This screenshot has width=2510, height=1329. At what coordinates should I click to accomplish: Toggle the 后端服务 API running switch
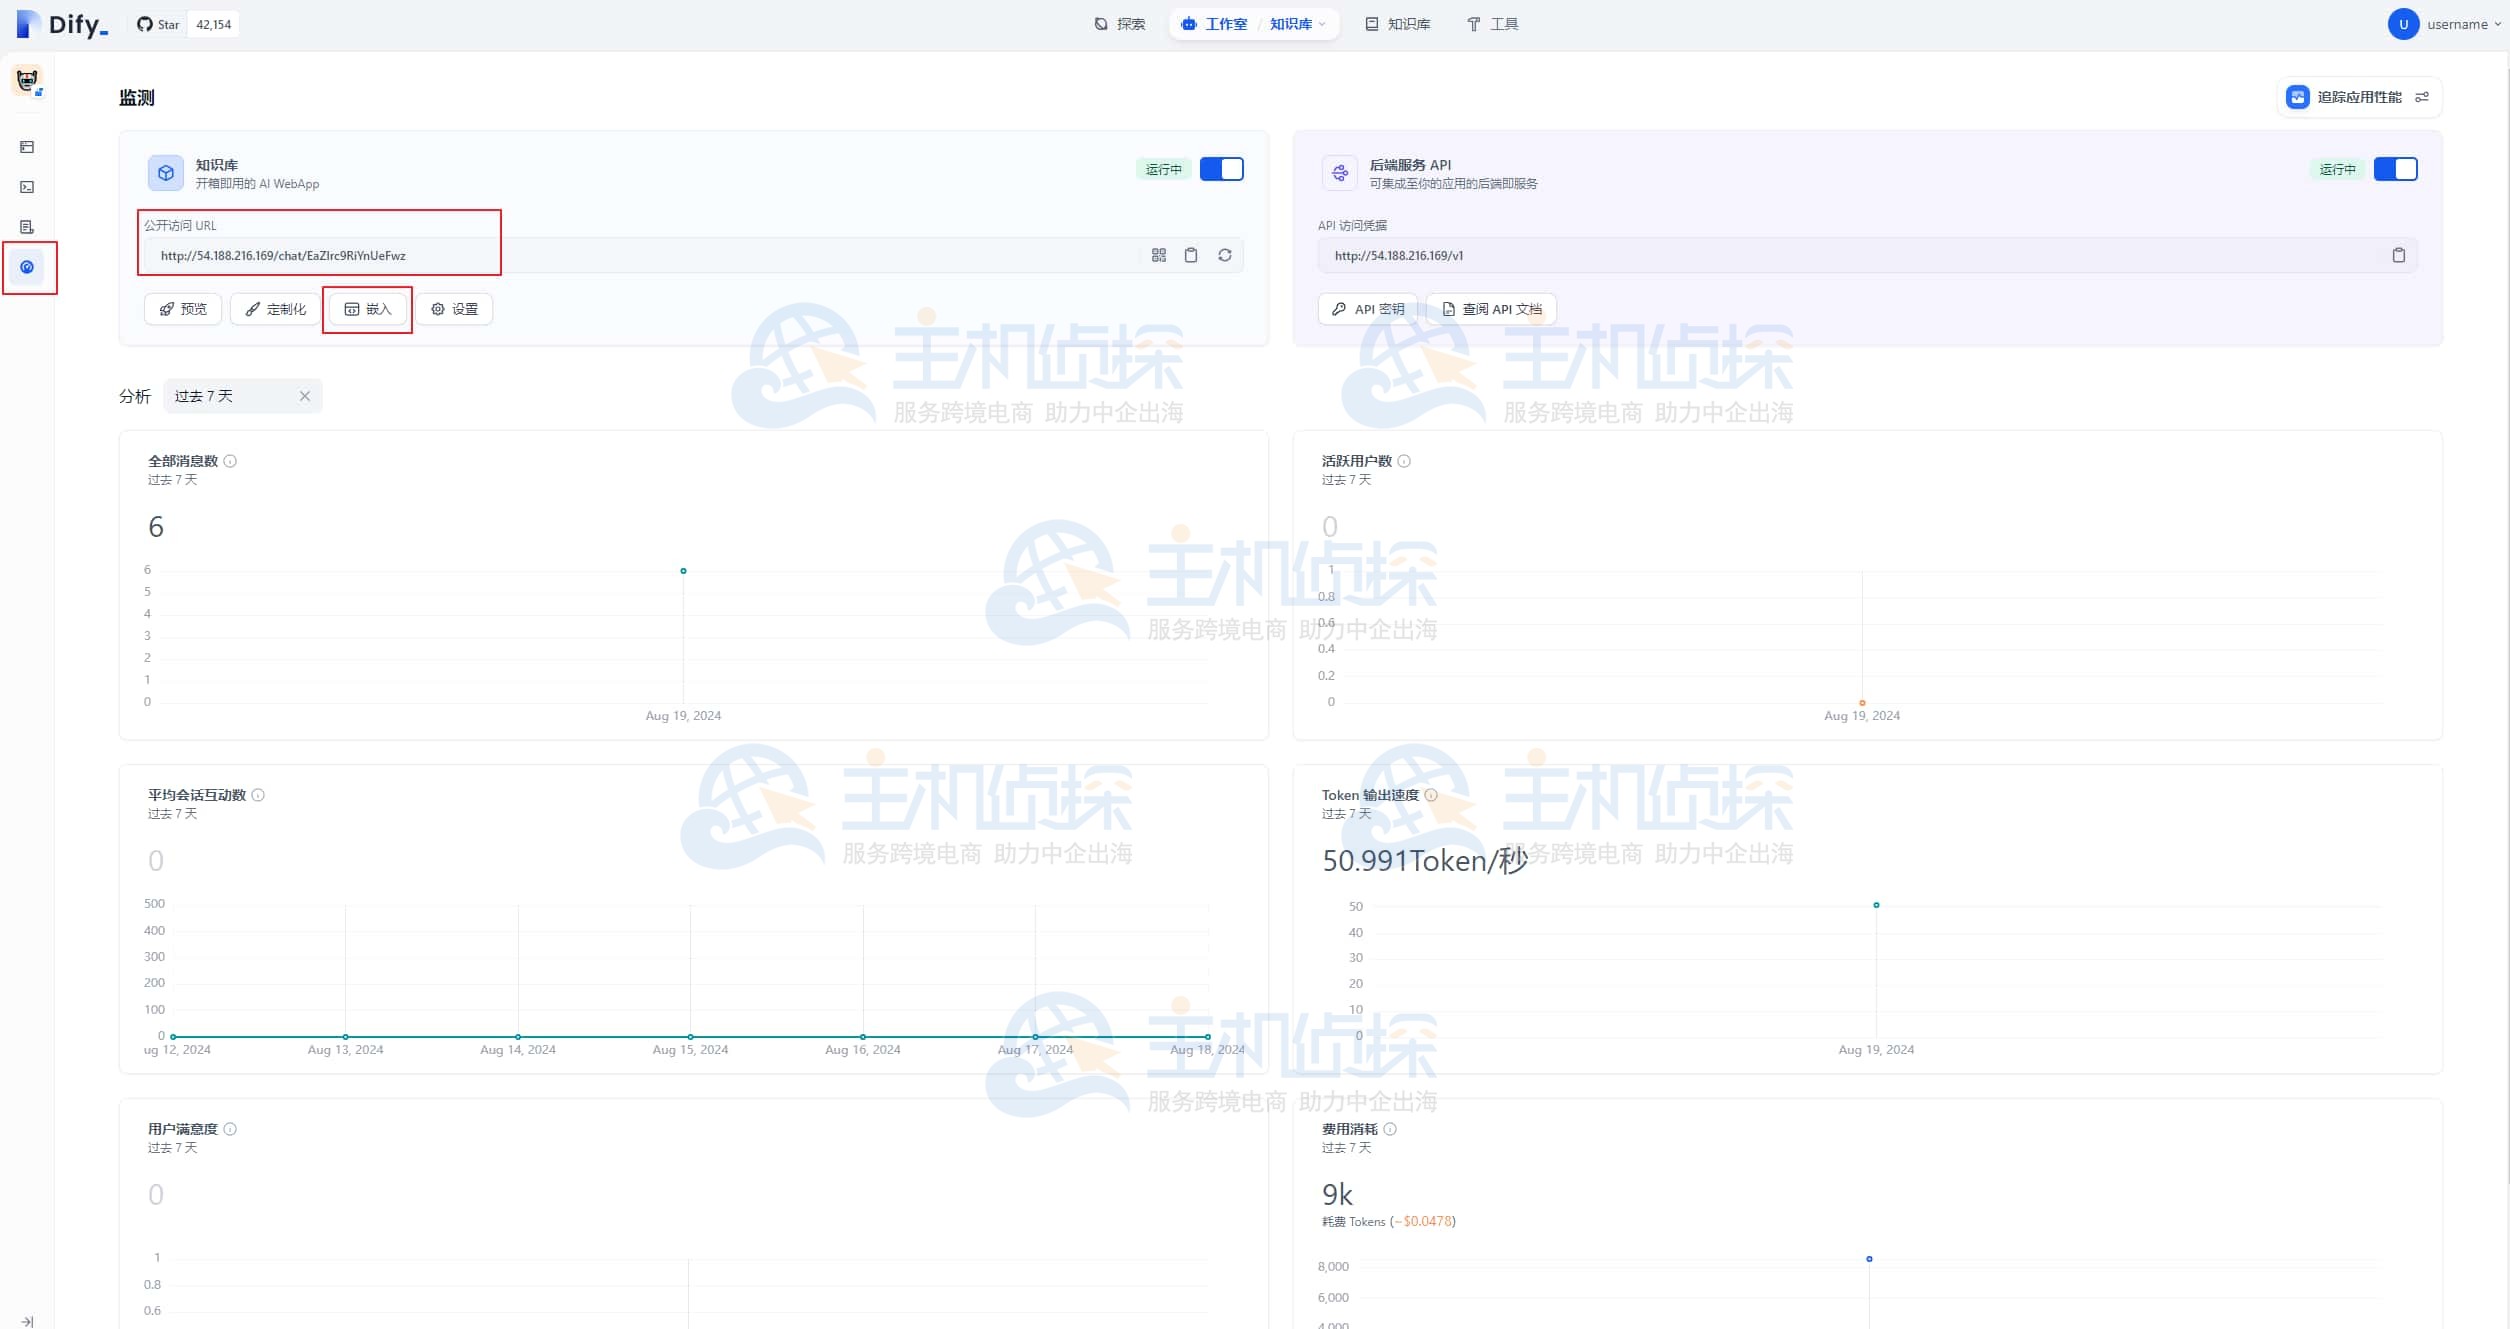tap(2395, 169)
